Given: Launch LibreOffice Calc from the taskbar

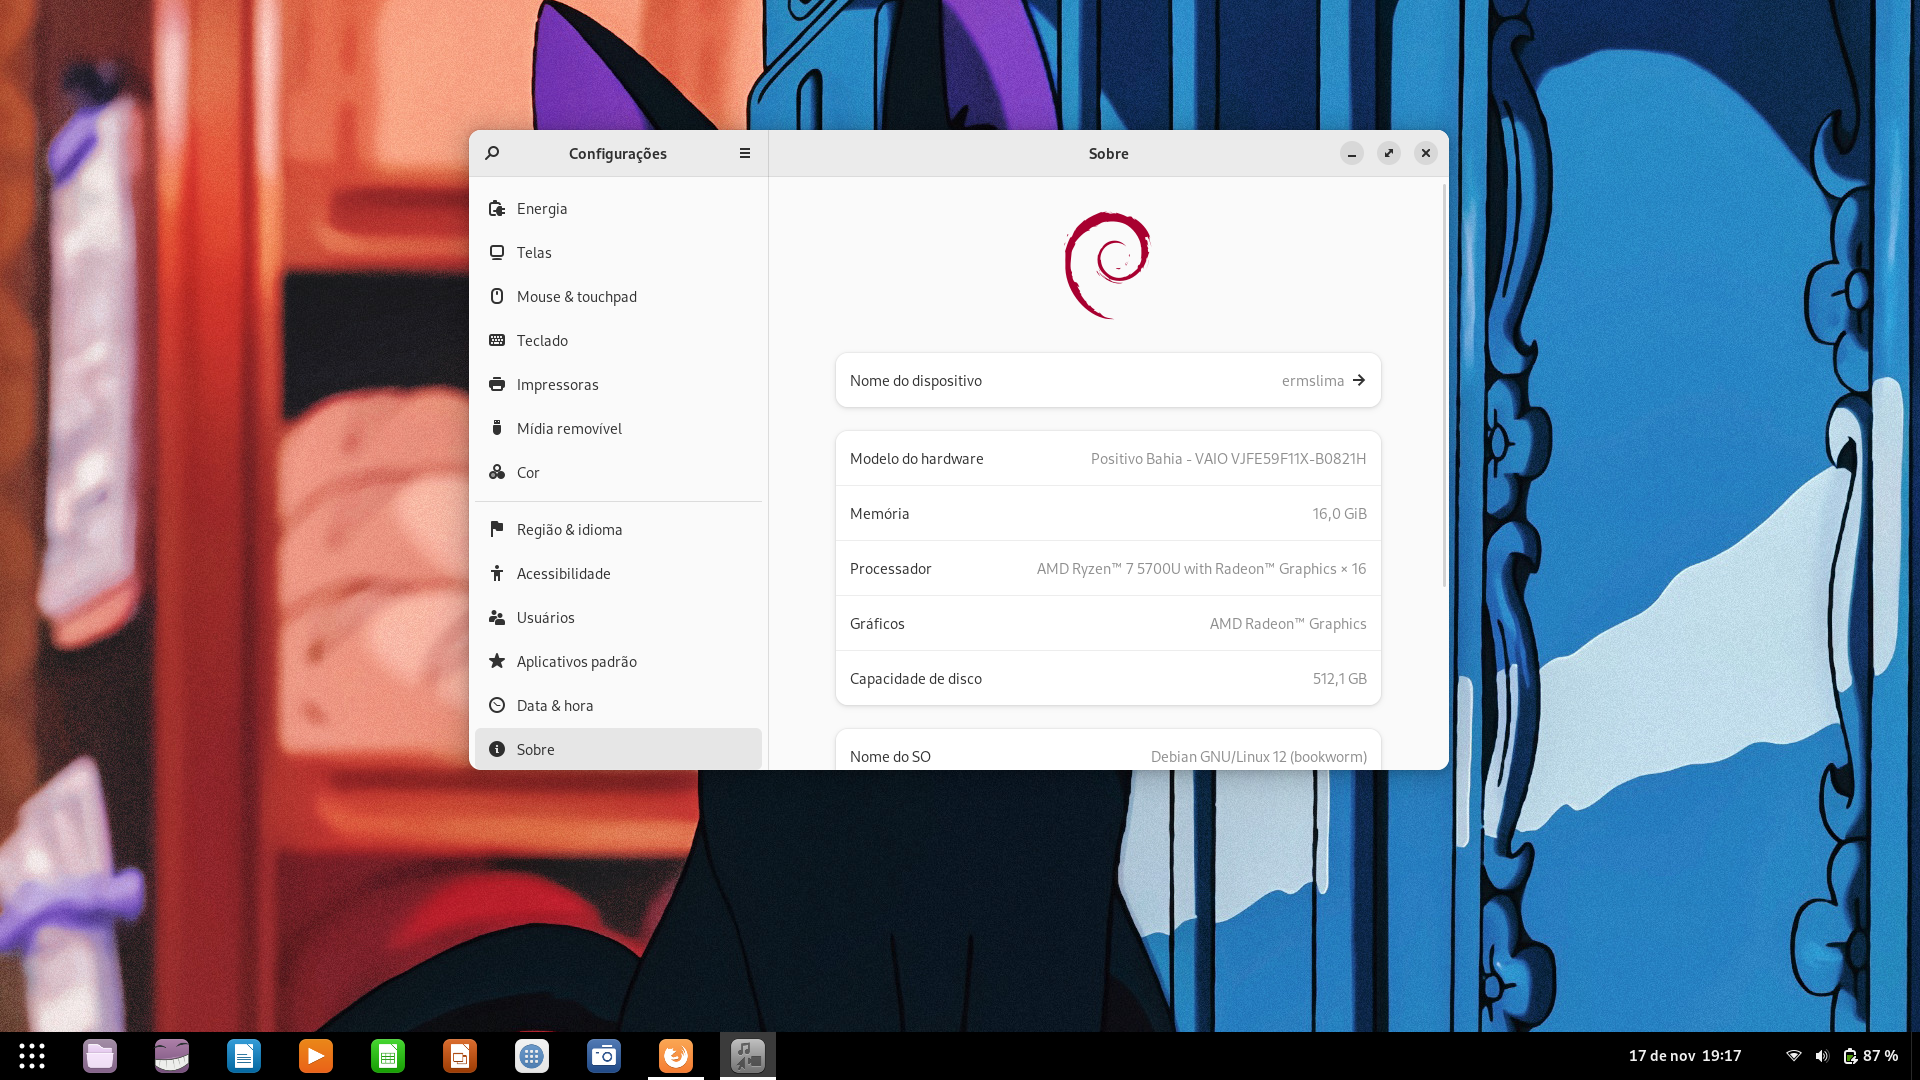Looking at the screenshot, I should [388, 1056].
